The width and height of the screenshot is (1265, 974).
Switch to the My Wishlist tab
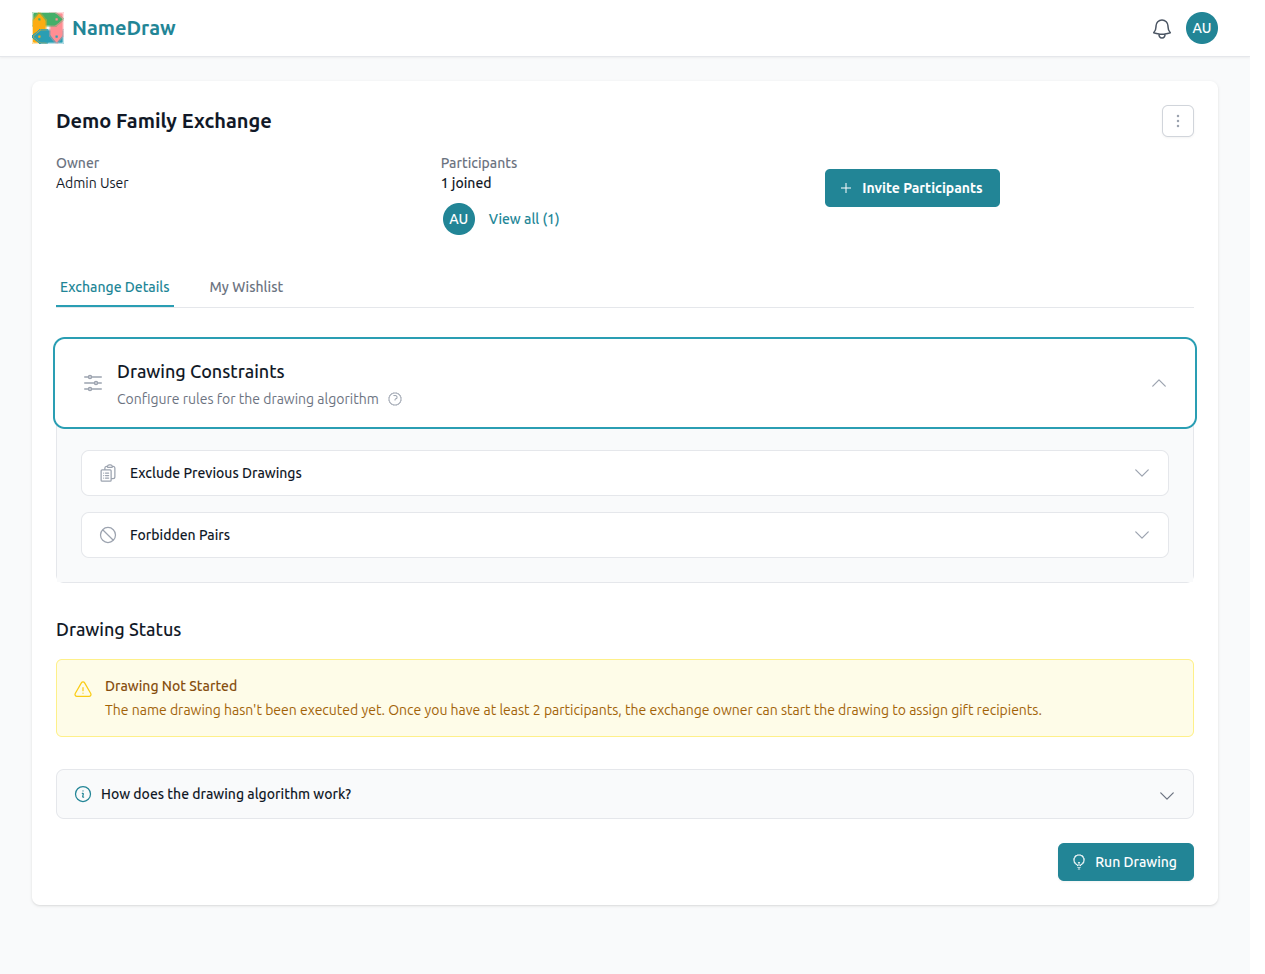pos(246,287)
